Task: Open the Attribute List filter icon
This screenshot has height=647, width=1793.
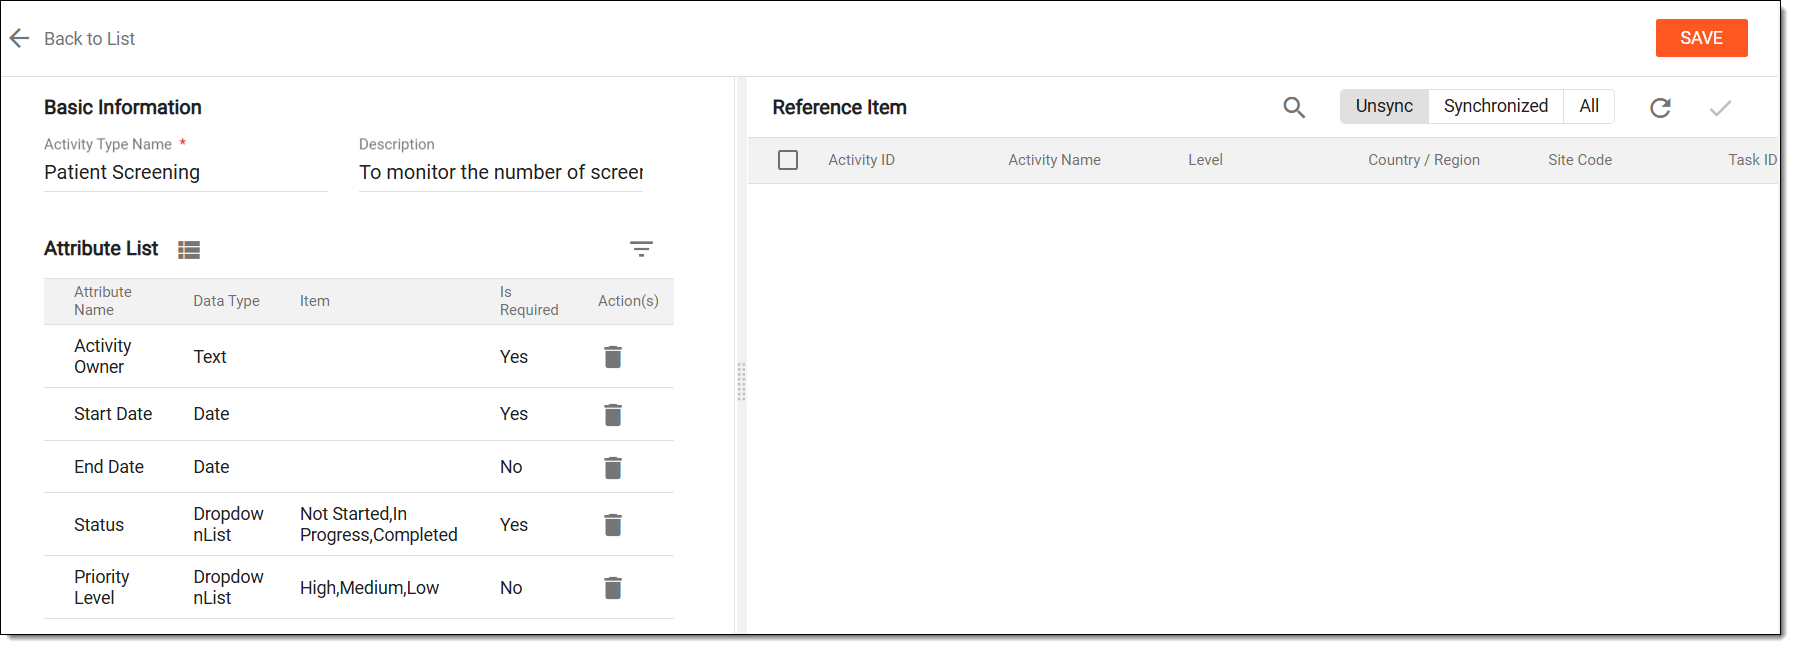Action: click(x=641, y=249)
